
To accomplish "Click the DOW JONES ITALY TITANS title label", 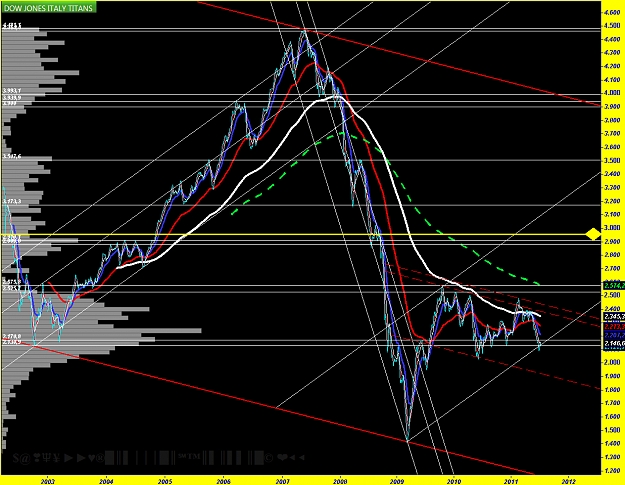I will tap(48, 8).
